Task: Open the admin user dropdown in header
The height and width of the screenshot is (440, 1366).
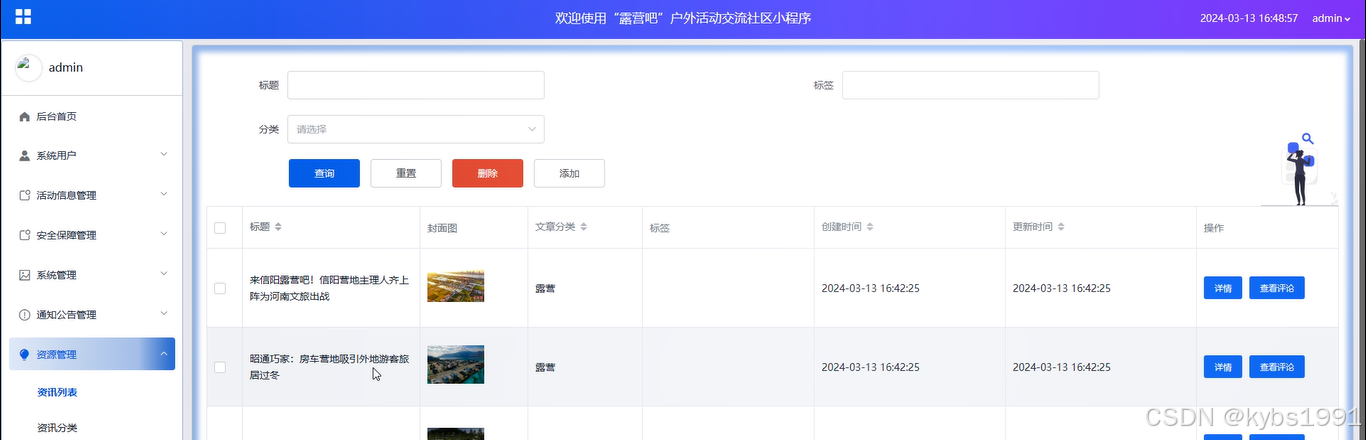Action: coord(1332,18)
